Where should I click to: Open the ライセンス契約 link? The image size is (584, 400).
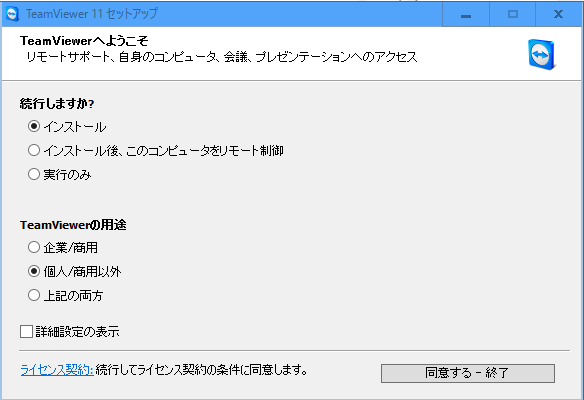[x=57, y=370]
